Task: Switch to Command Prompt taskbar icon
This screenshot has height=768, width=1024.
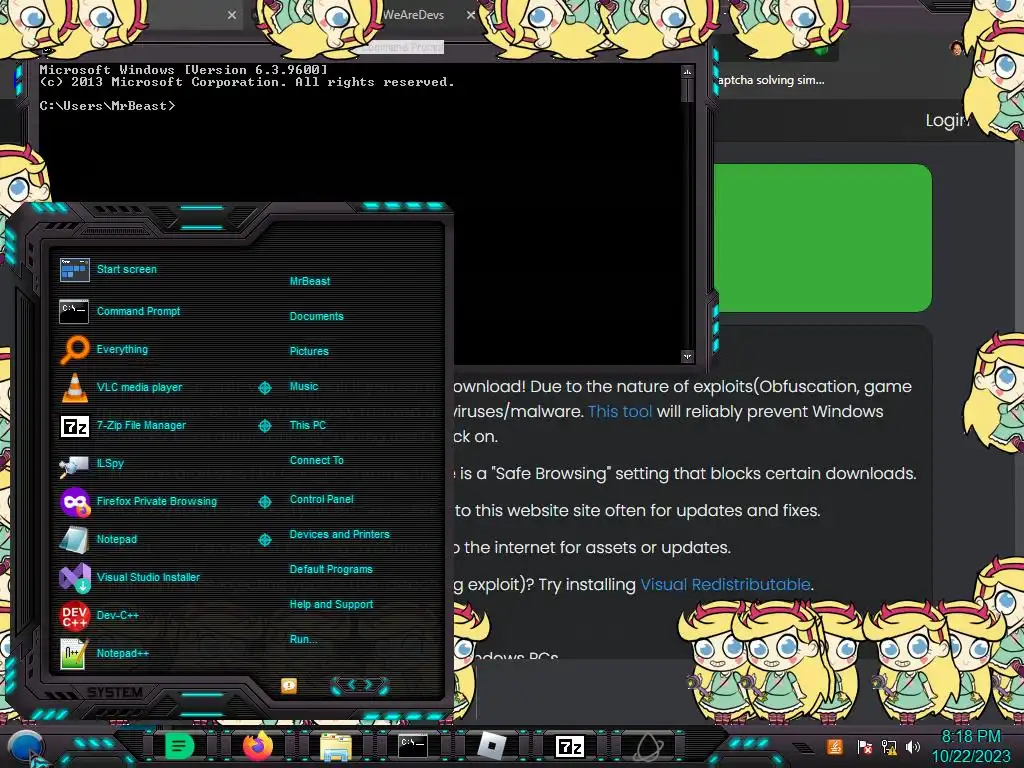Action: point(413,746)
